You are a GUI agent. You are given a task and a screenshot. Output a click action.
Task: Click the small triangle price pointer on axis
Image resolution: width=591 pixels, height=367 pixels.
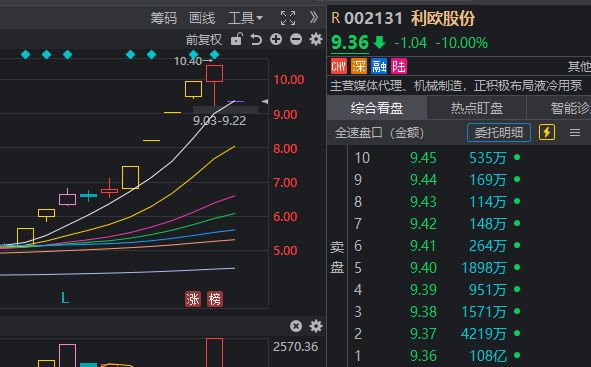coord(265,101)
